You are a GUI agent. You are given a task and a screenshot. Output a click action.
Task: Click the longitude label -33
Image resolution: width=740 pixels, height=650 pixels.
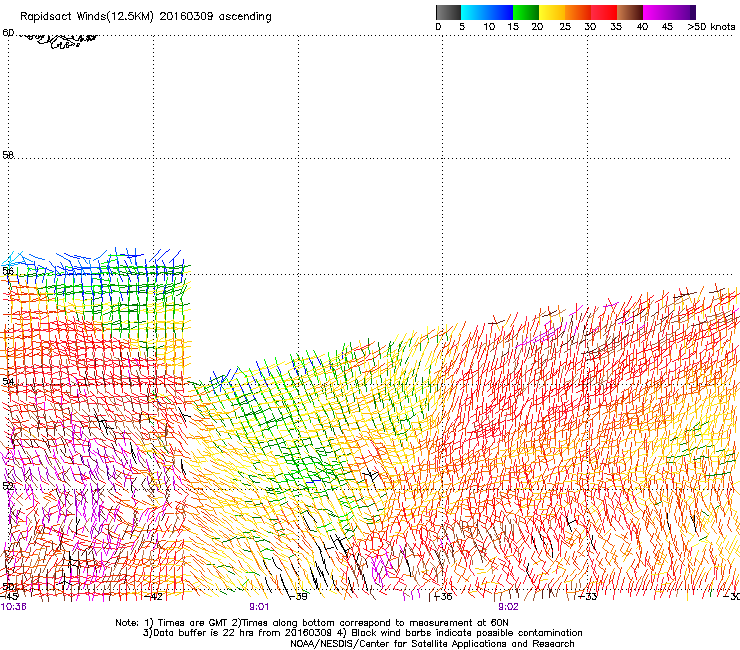click(588, 597)
